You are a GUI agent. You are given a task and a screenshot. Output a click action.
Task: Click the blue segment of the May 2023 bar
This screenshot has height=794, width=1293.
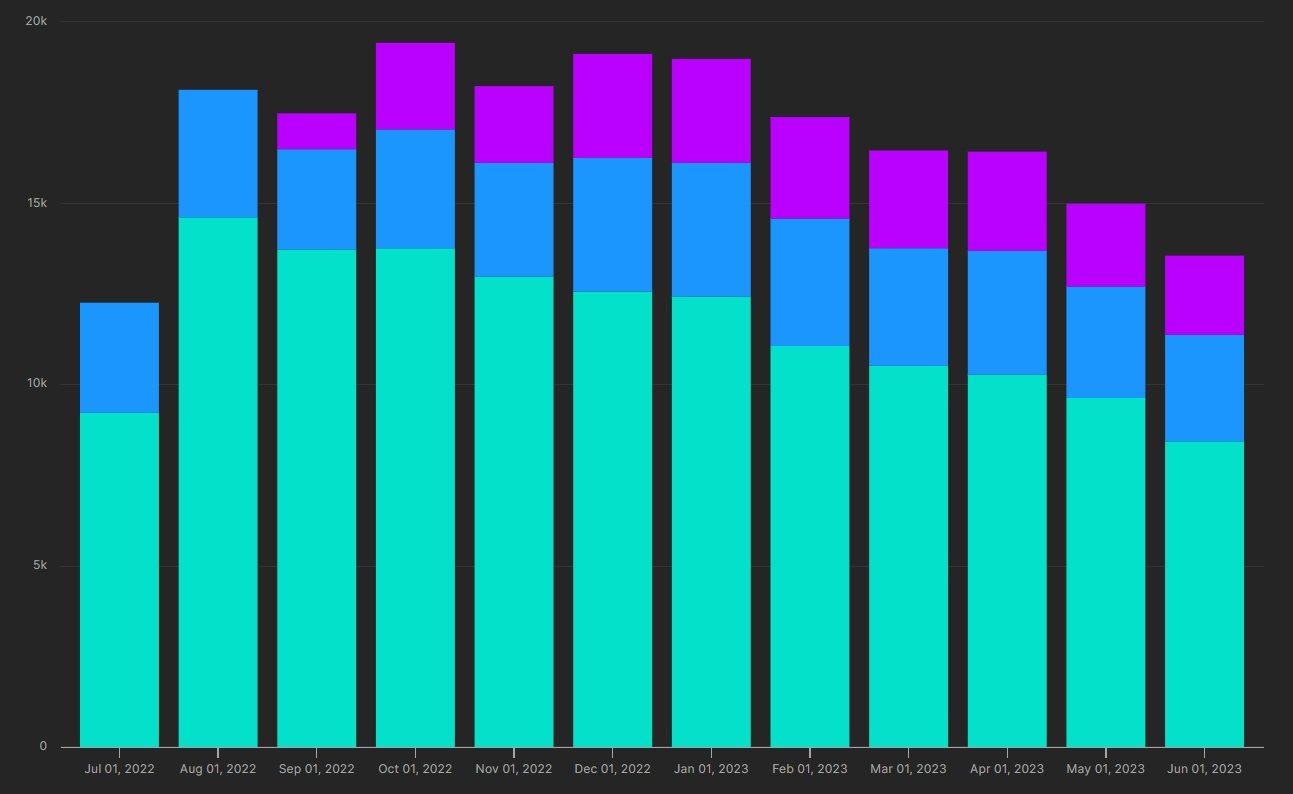[x=1105, y=342]
